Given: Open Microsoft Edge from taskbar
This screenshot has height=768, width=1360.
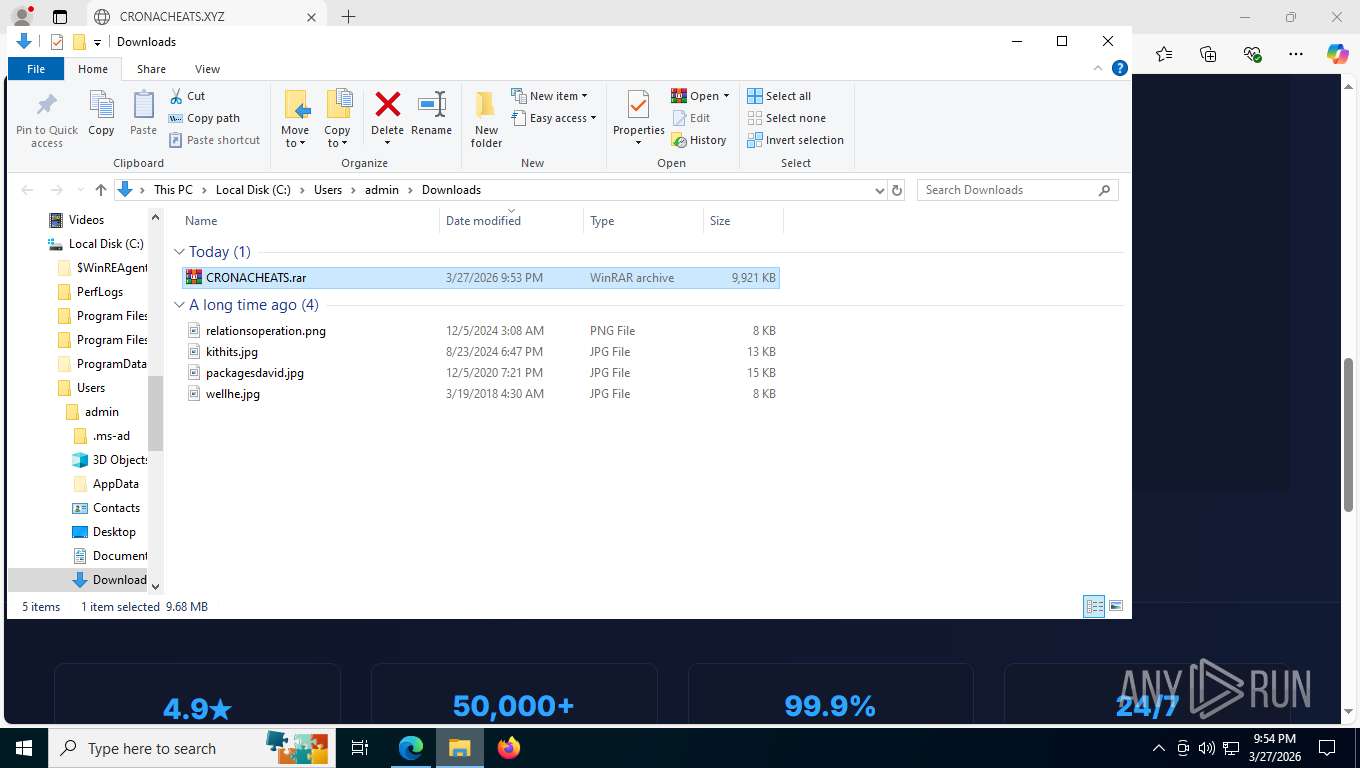Looking at the screenshot, I should (x=411, y=748).
